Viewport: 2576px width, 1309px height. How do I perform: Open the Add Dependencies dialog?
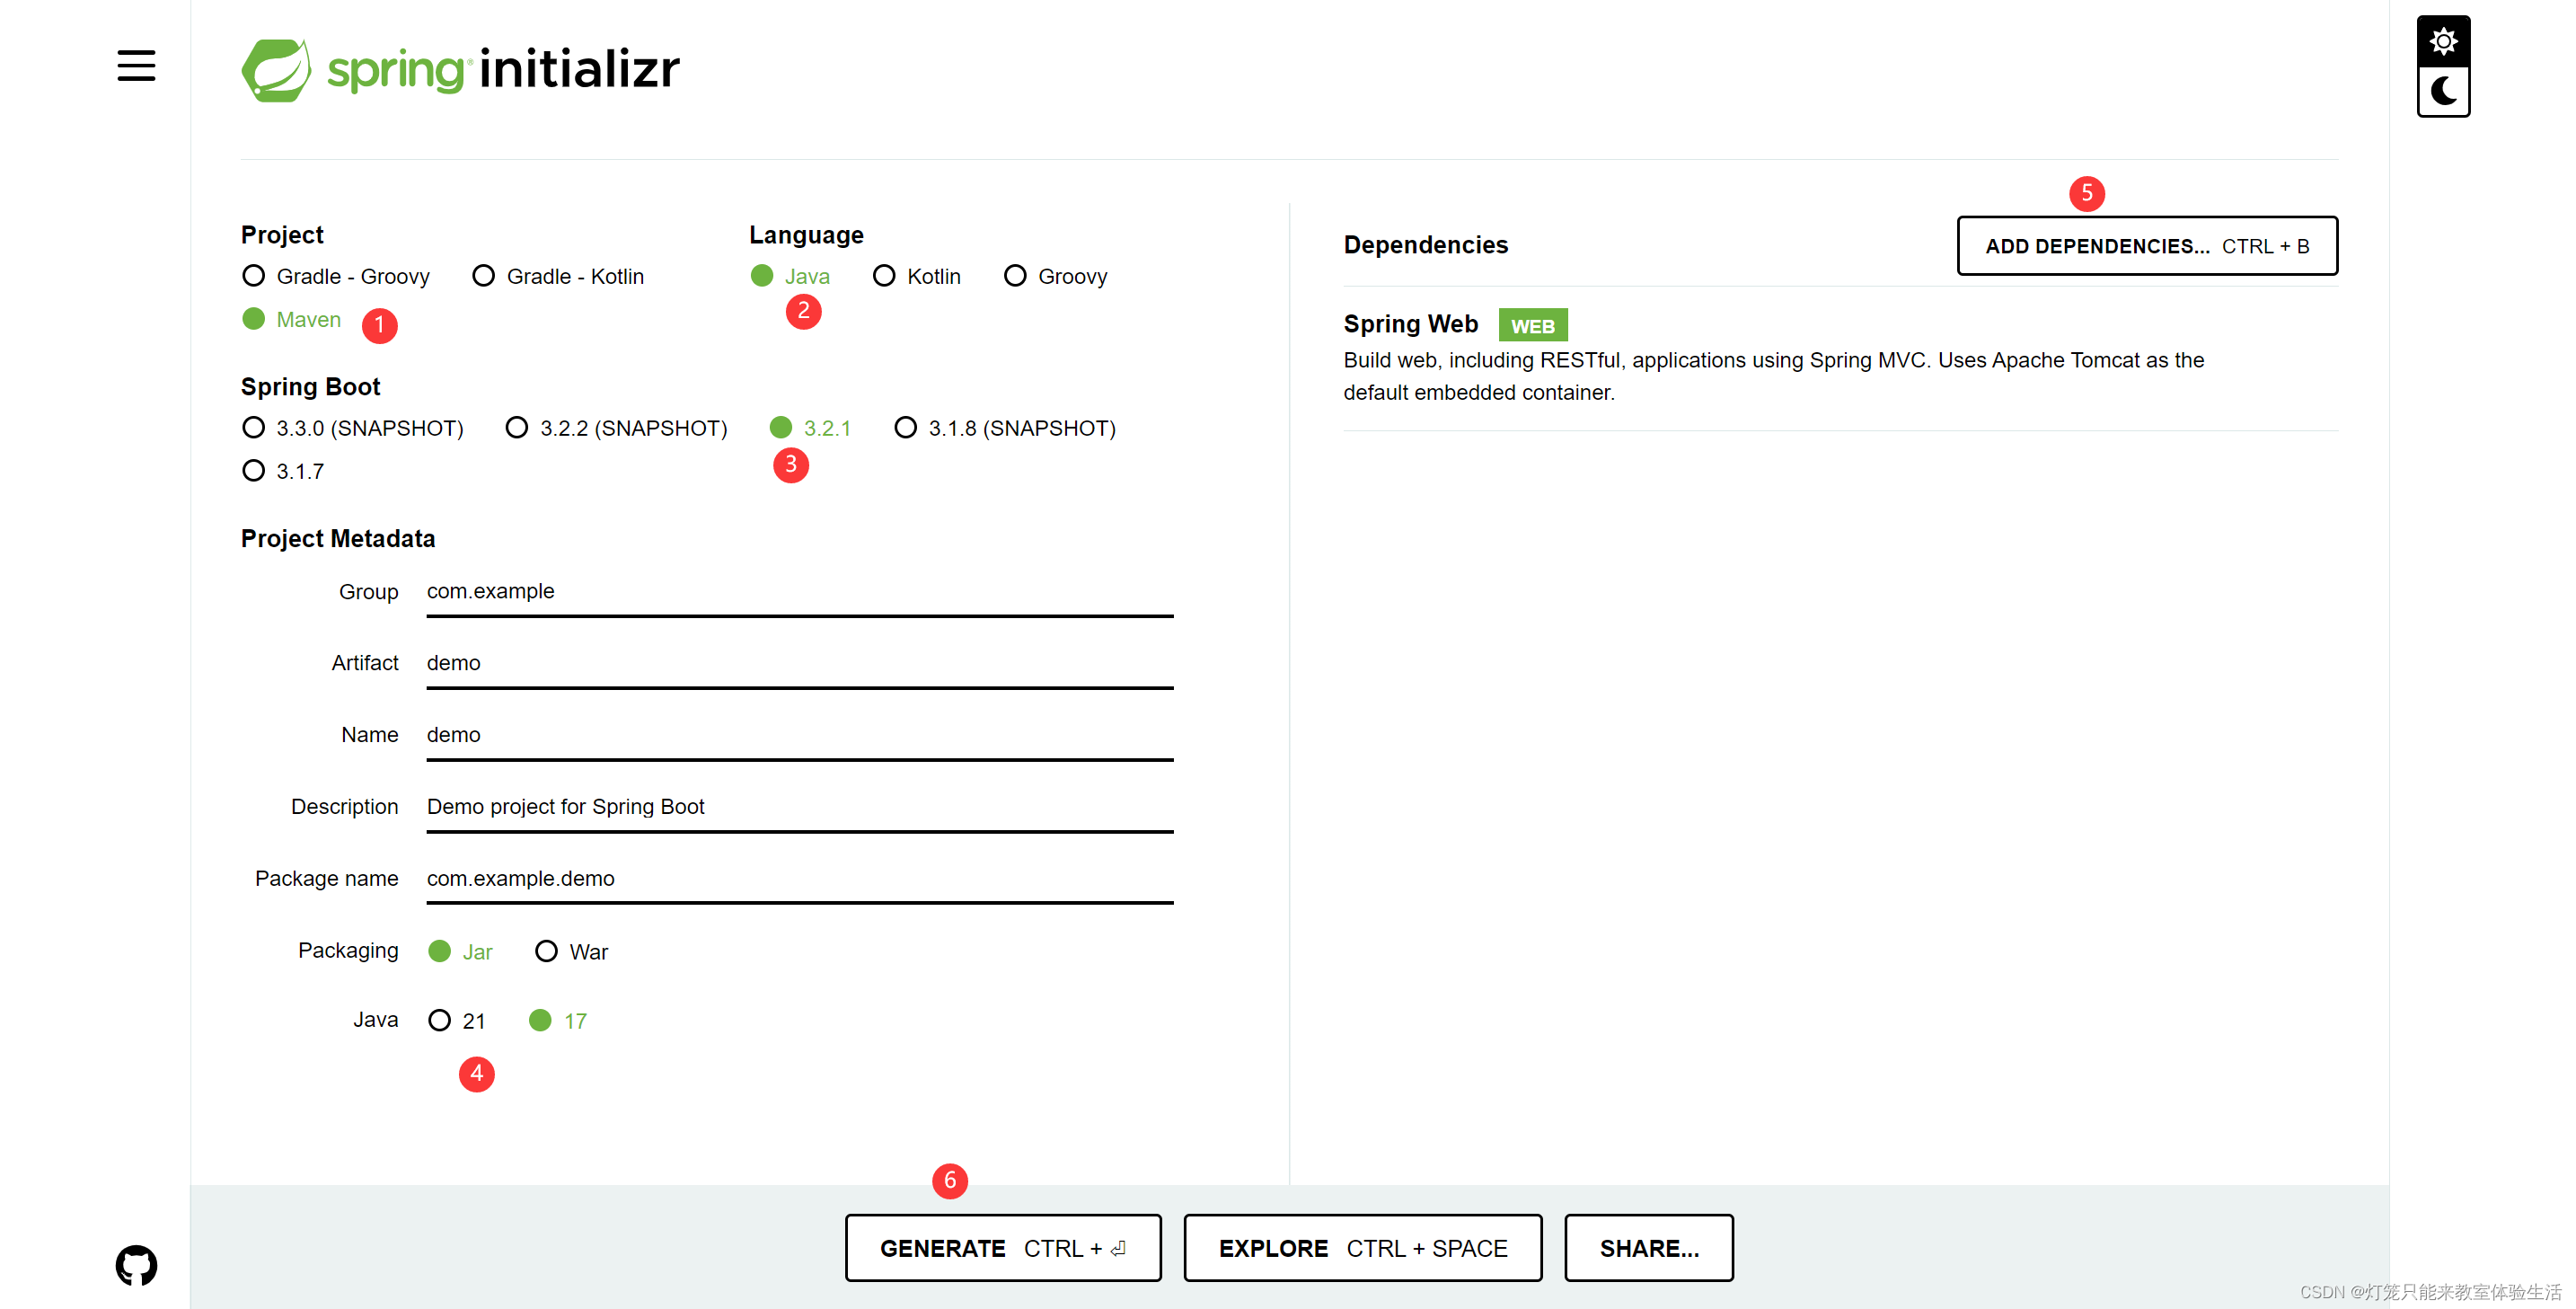[x=2147, y=246]
